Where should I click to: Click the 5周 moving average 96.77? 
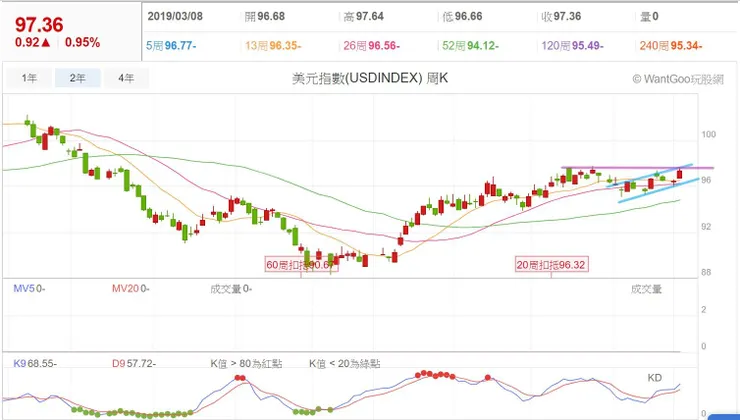coord(171,46)
